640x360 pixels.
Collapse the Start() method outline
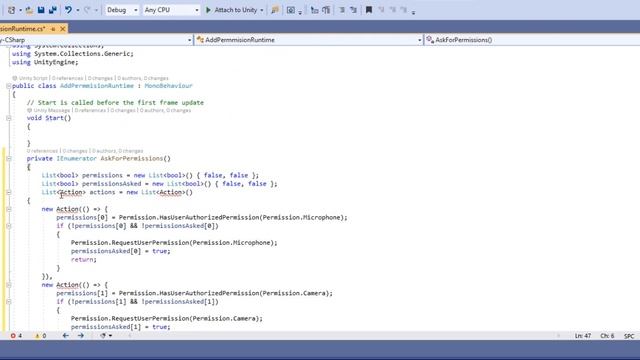pos(9,118)
